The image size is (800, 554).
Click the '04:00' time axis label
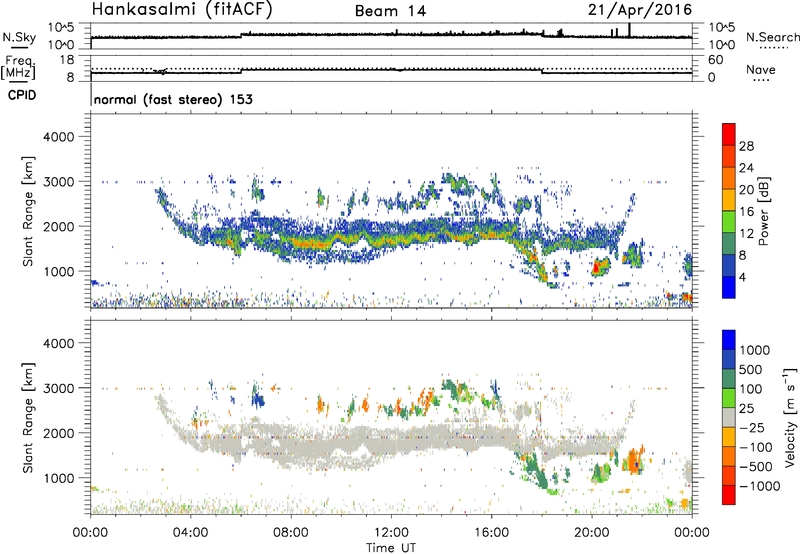[190, 533]
